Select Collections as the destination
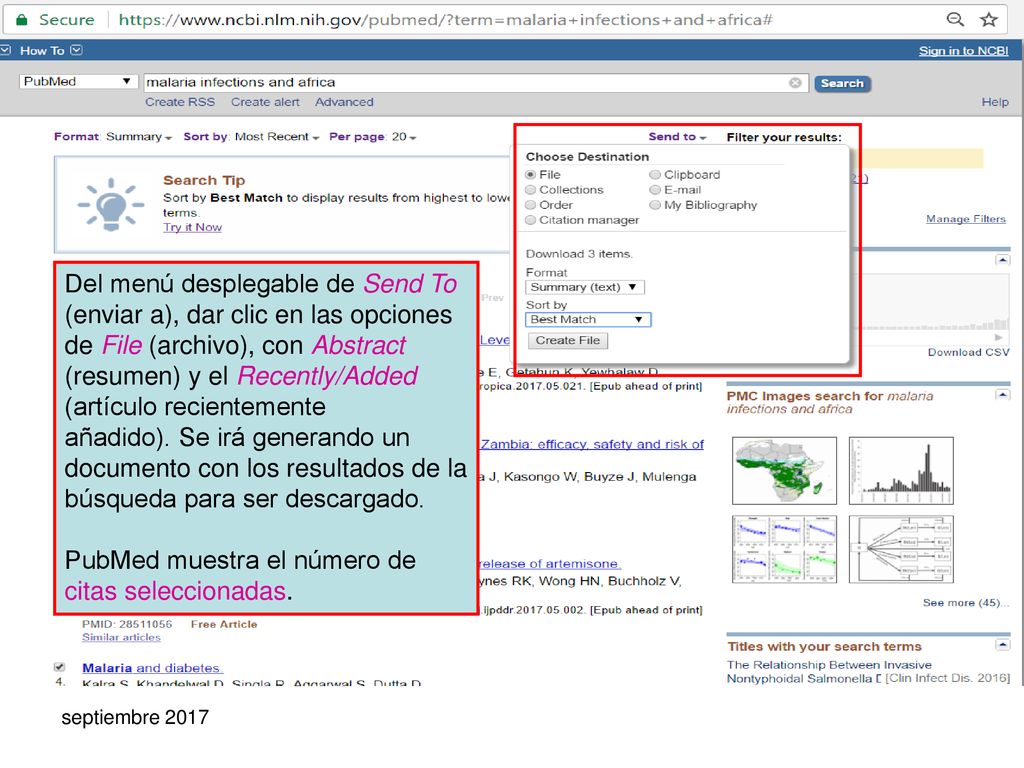The image size is (1024, 768). pos(530,189)
